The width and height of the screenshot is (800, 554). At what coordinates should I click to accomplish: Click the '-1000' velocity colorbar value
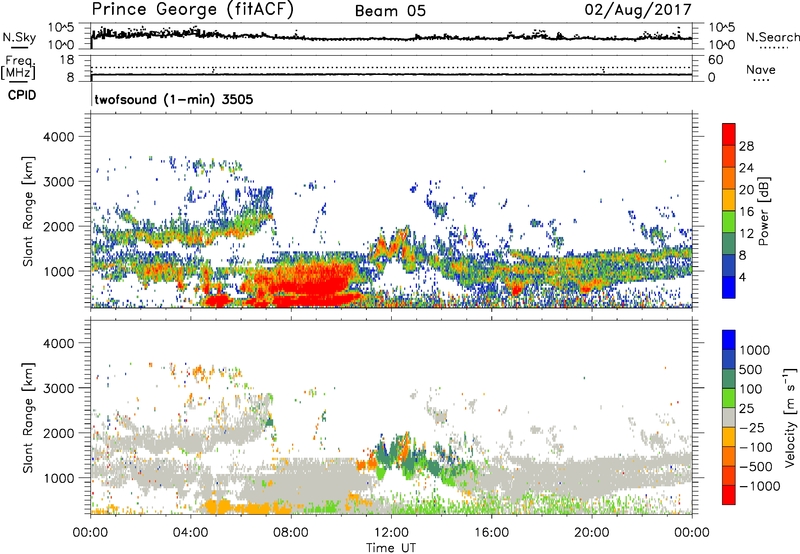click(x=759, y=486)
